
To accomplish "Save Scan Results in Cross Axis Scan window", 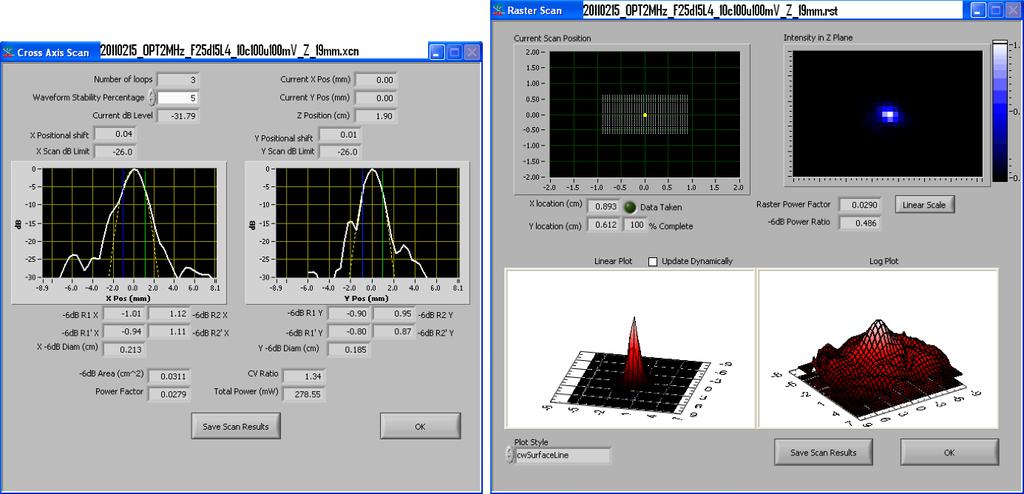I will point(236,426).
